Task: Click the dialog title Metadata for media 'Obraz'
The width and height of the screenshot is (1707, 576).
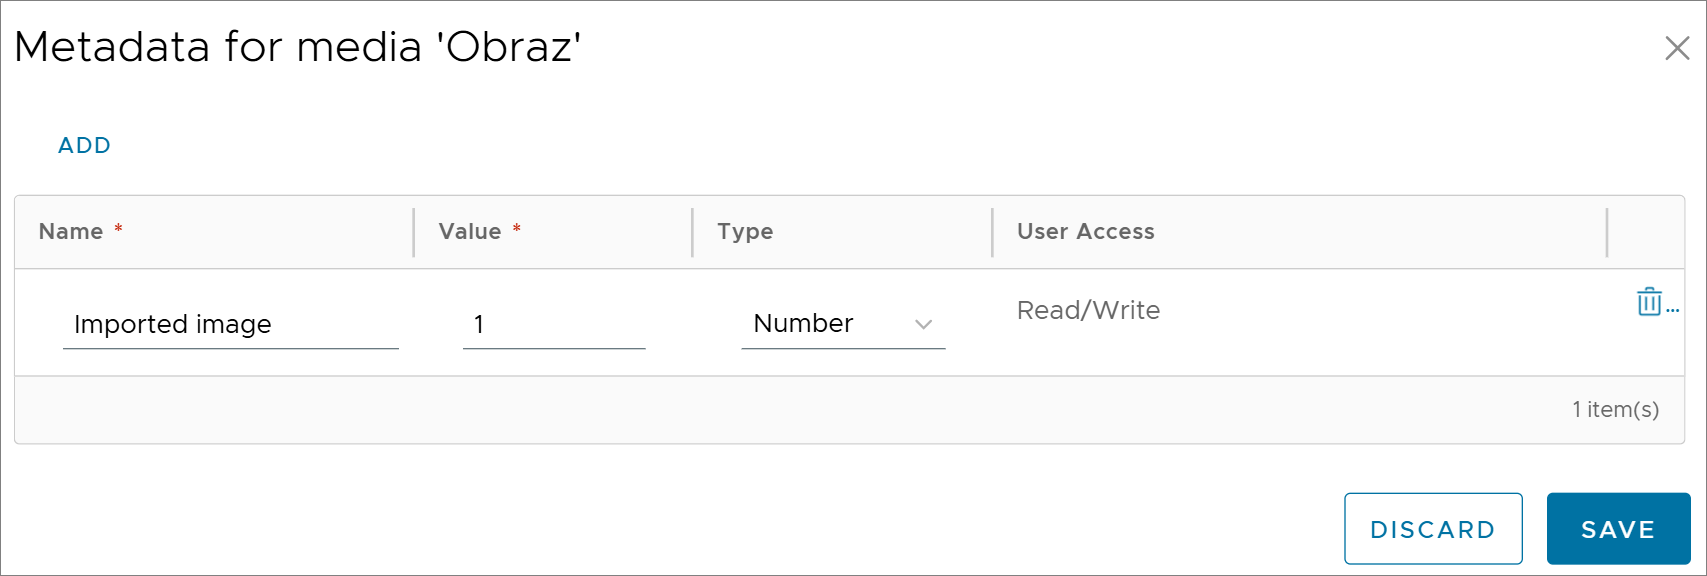Action: 298,47
